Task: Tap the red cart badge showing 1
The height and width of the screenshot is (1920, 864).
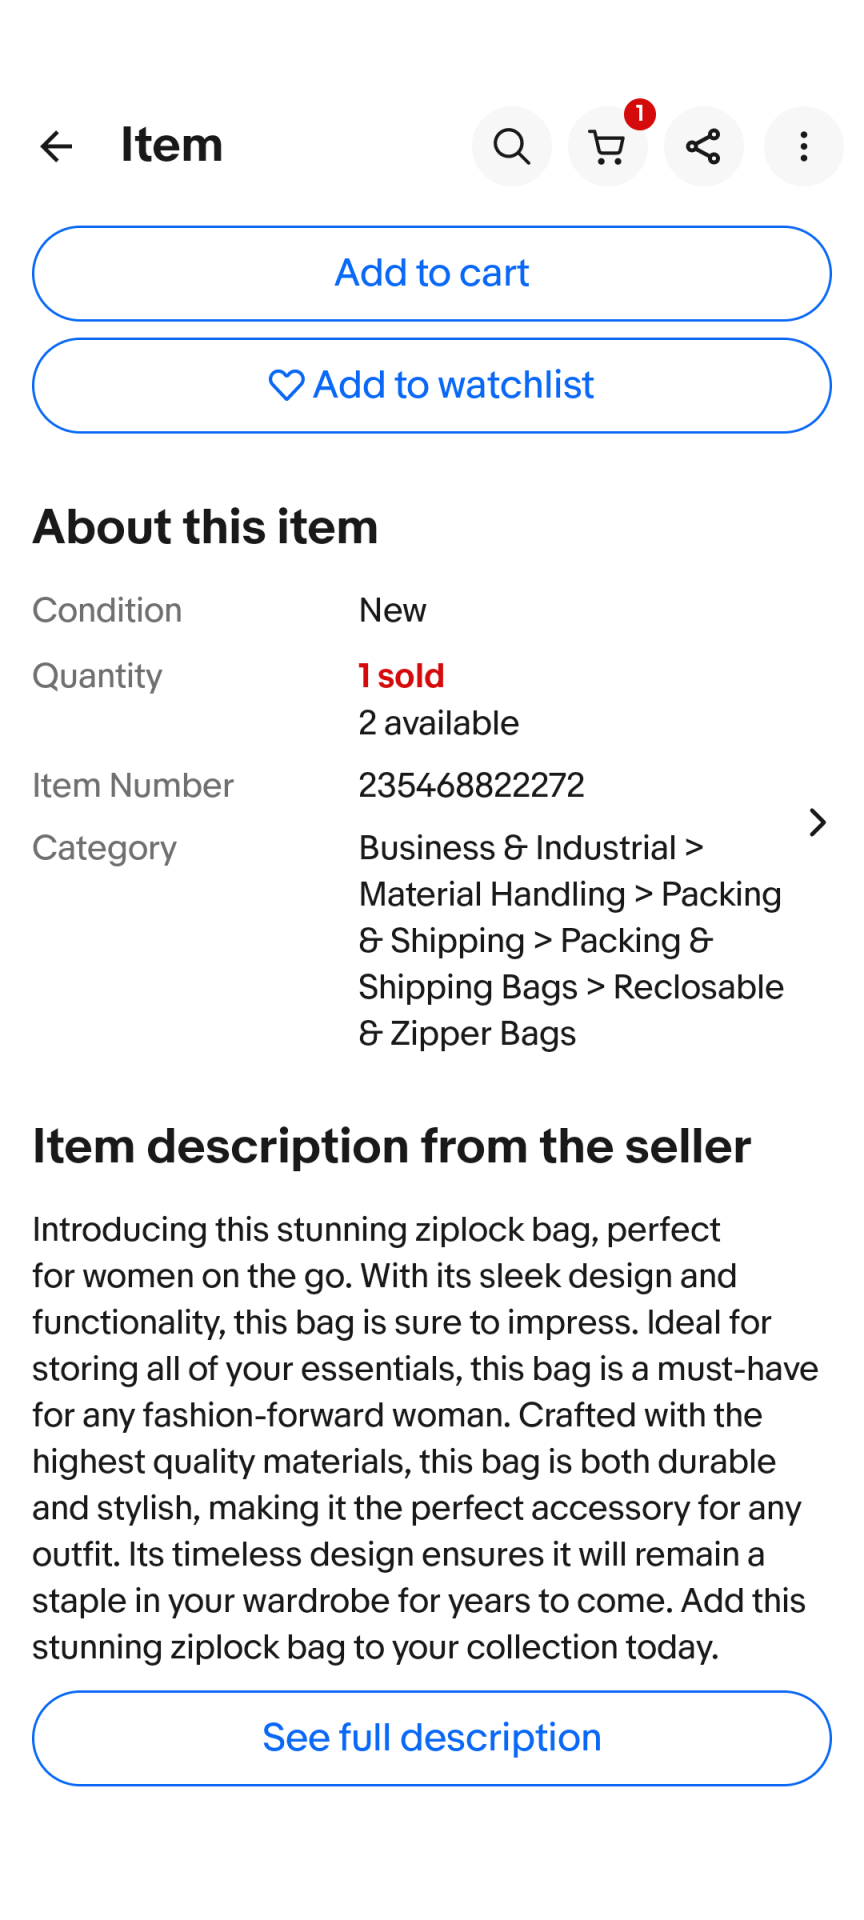Action: coord(640,114)
